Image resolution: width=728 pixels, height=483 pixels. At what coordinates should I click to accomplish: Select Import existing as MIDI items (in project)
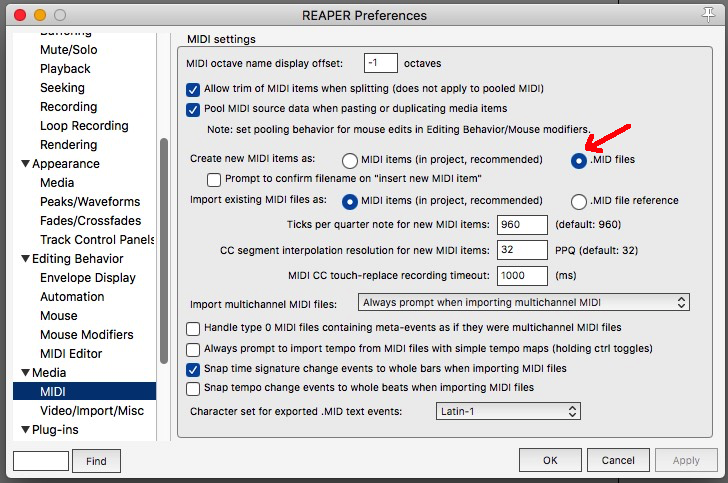point(350,202)
